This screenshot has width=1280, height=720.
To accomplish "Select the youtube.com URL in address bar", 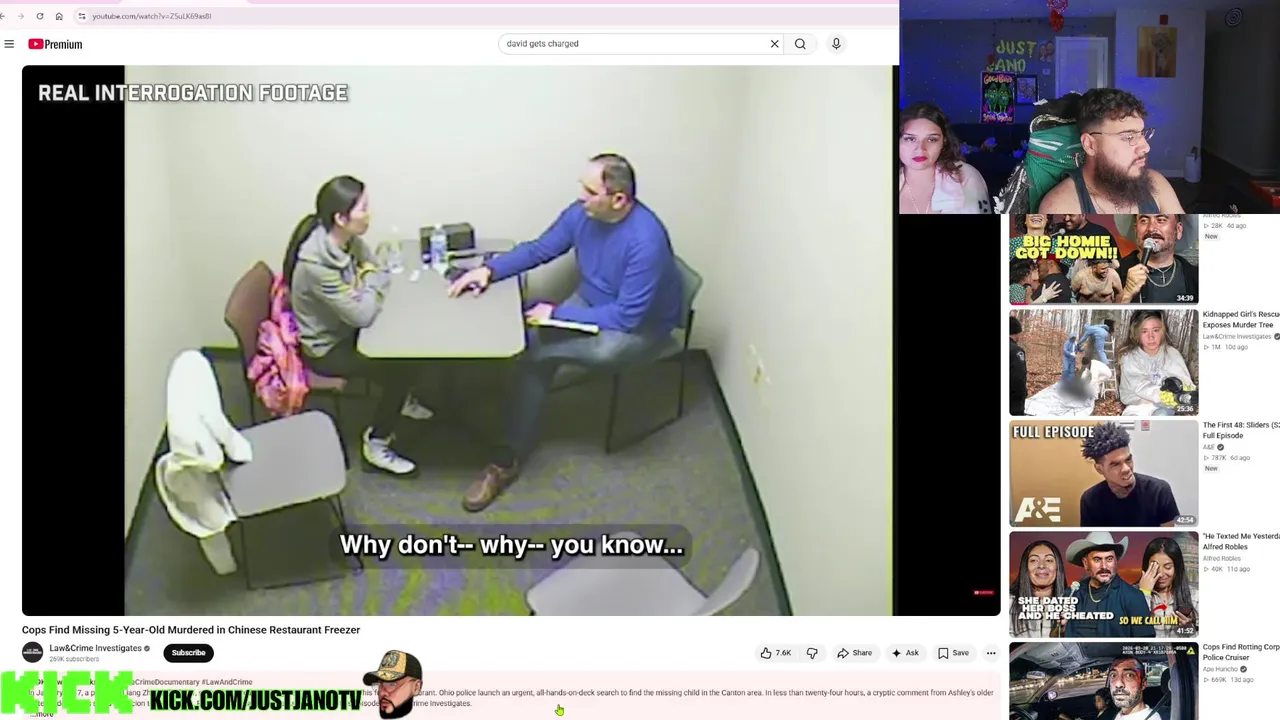I will click(152, 16).
